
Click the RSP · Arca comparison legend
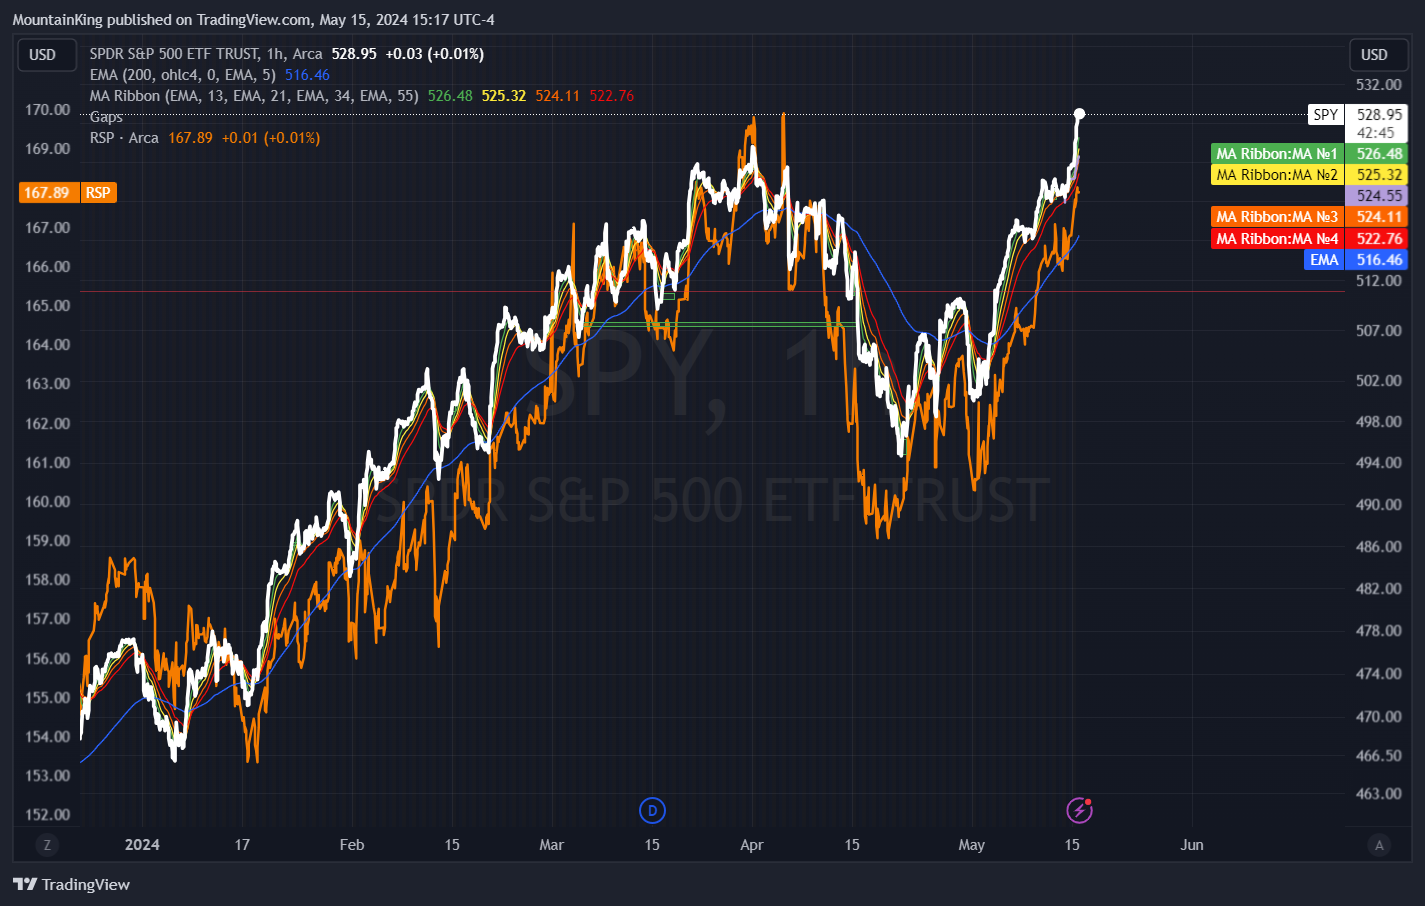pos(124,138)
